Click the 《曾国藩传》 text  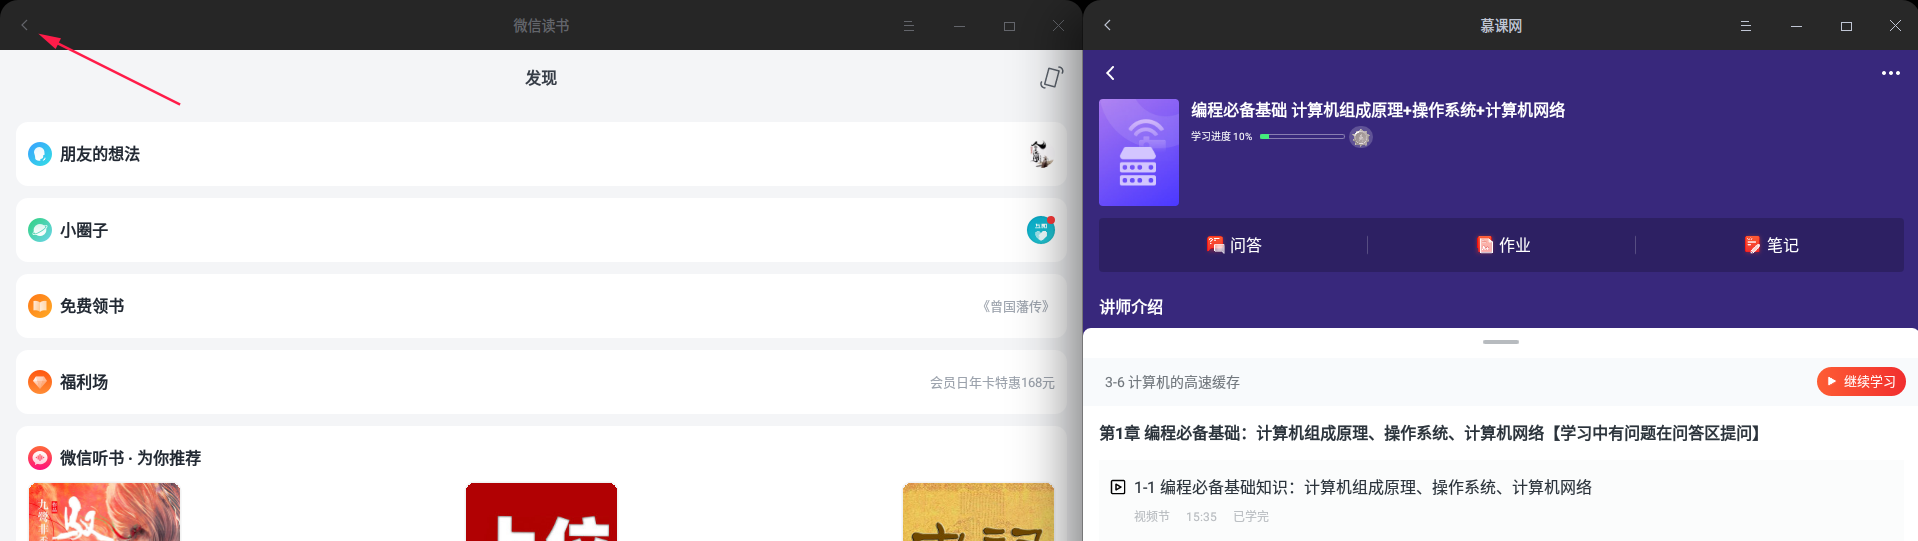tap(1016, 307)
